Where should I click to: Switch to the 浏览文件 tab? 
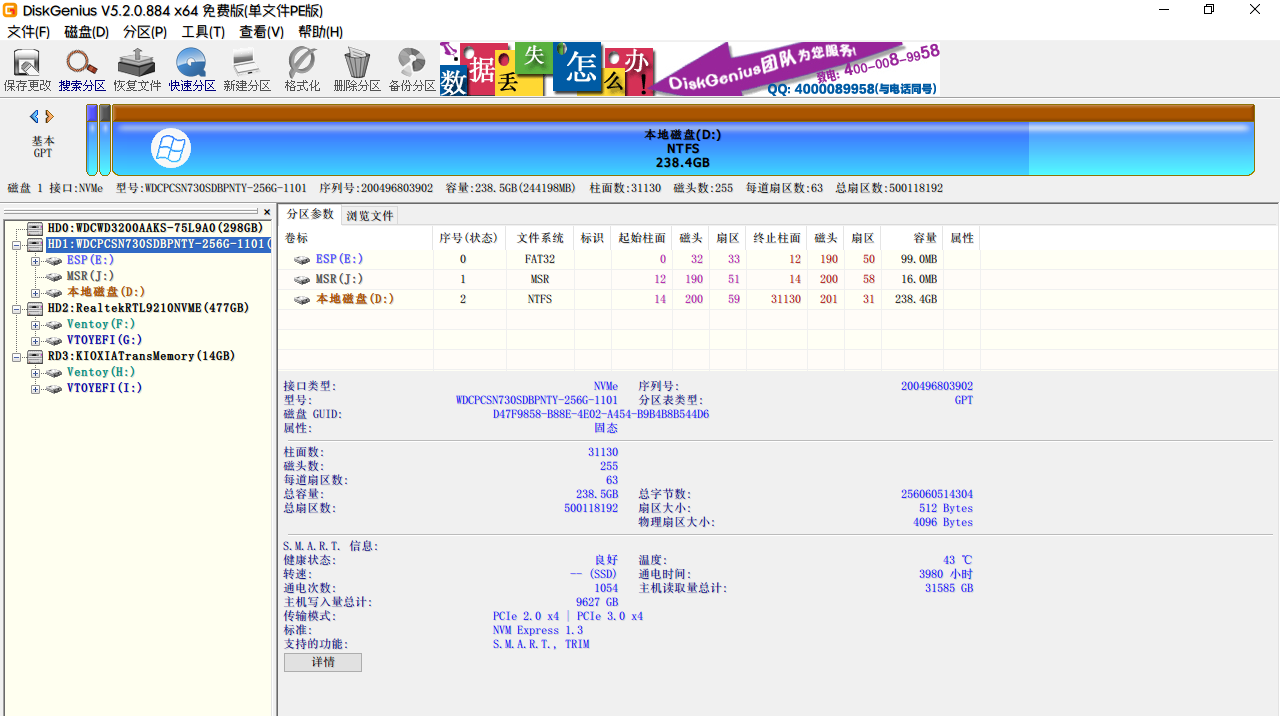pyautogui.click(x=370, y=215)
